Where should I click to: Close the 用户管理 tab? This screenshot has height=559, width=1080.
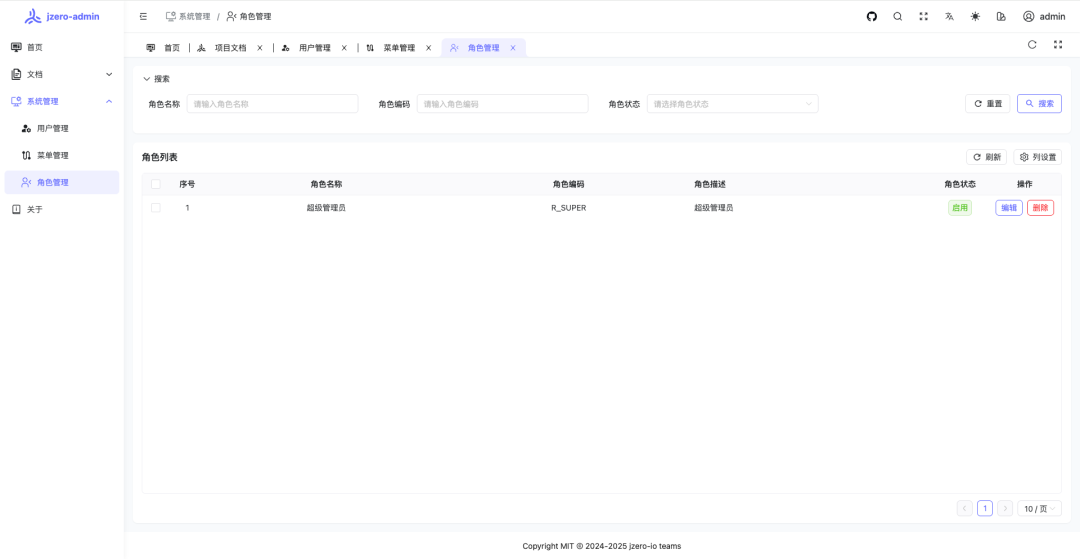(x=344, y=48)
